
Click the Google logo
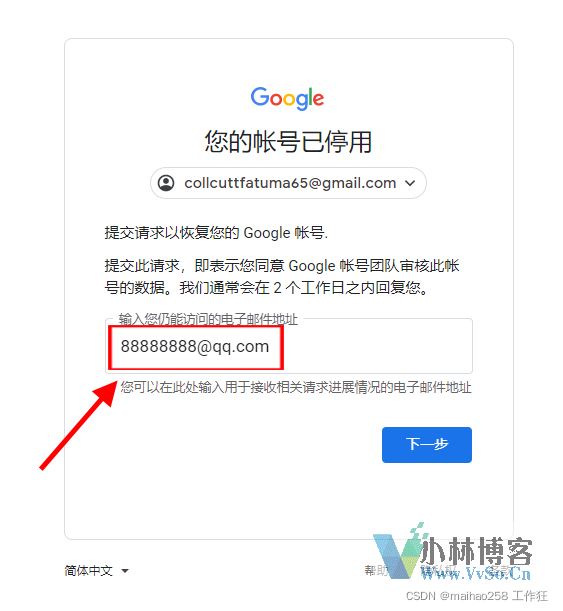(x=287, y=98)
